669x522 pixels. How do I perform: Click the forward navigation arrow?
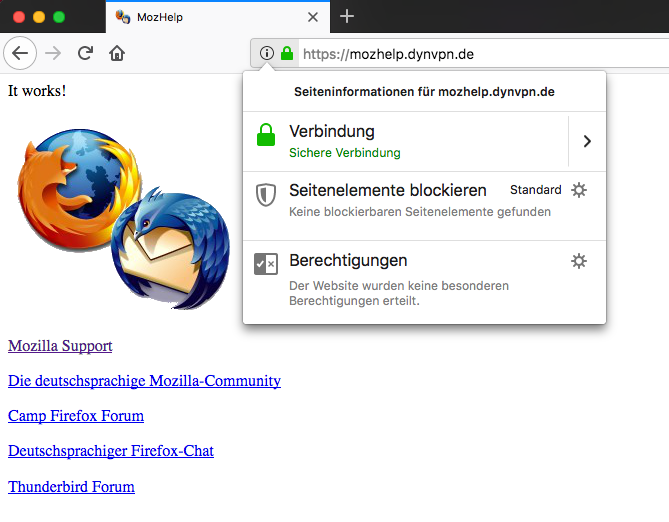(53, 53)
